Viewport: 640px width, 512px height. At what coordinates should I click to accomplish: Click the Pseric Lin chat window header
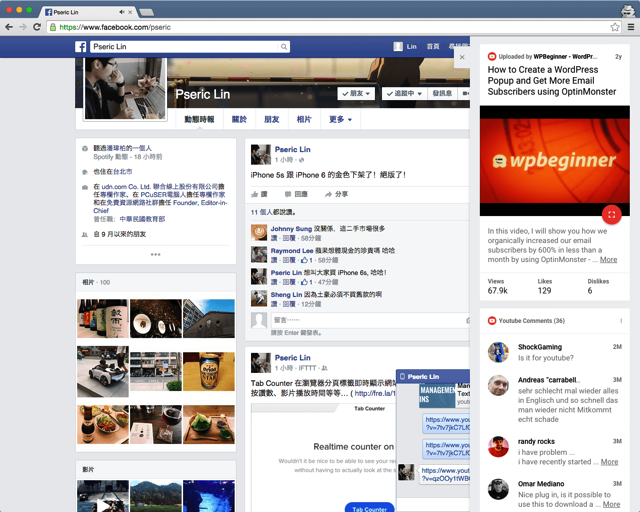pyautogui.click(x=433, y=376)
